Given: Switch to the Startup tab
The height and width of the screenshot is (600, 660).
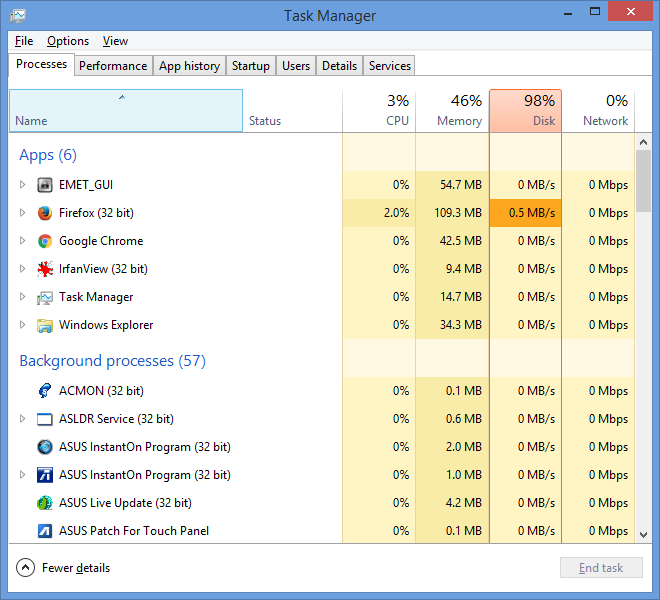Looking at the screenshot, I should pos(251,66).
